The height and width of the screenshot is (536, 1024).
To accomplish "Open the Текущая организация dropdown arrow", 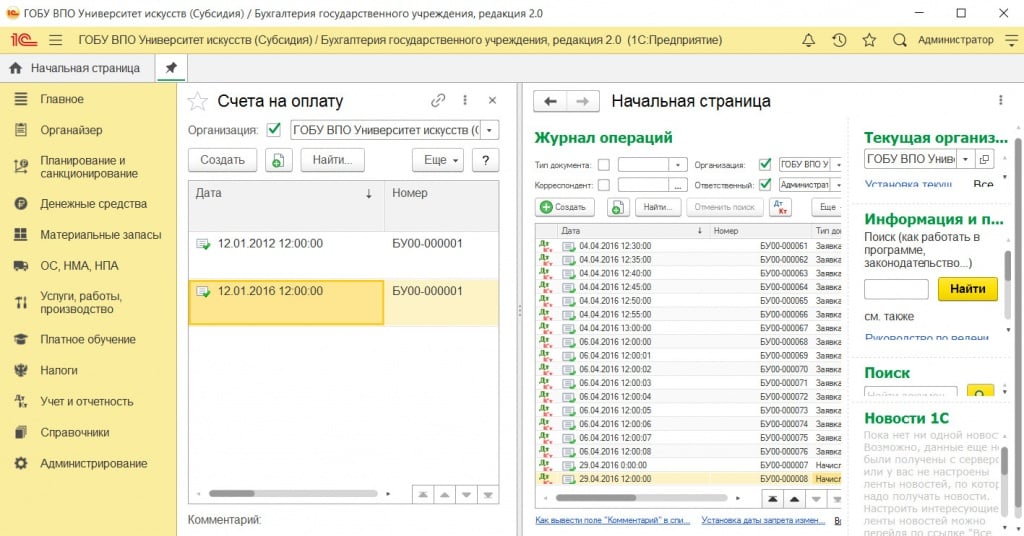I will pyautogui.click(x=964, y=159).
